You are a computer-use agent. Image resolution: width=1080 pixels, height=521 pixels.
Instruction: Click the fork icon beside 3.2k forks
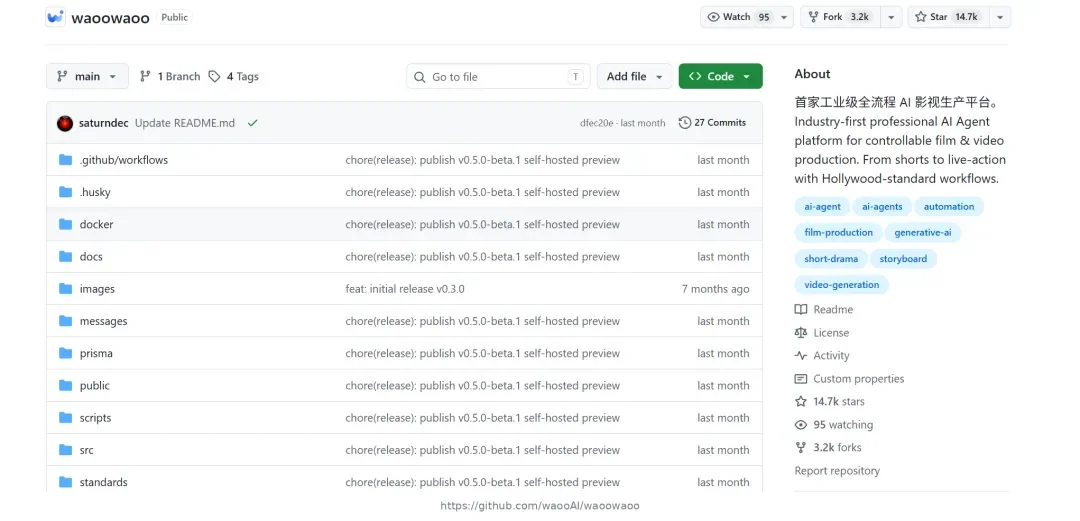tap(800, 447)
